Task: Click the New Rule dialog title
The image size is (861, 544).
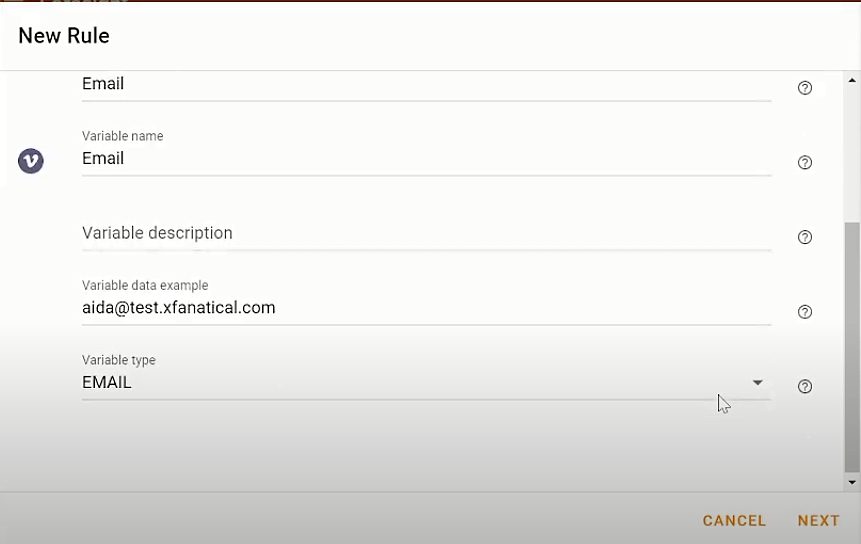Action: pos(64,36)
